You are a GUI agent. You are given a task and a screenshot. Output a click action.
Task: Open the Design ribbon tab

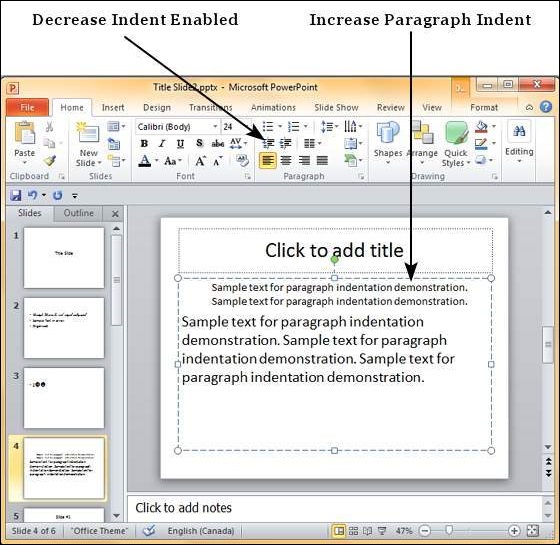(x=157, y=107)
